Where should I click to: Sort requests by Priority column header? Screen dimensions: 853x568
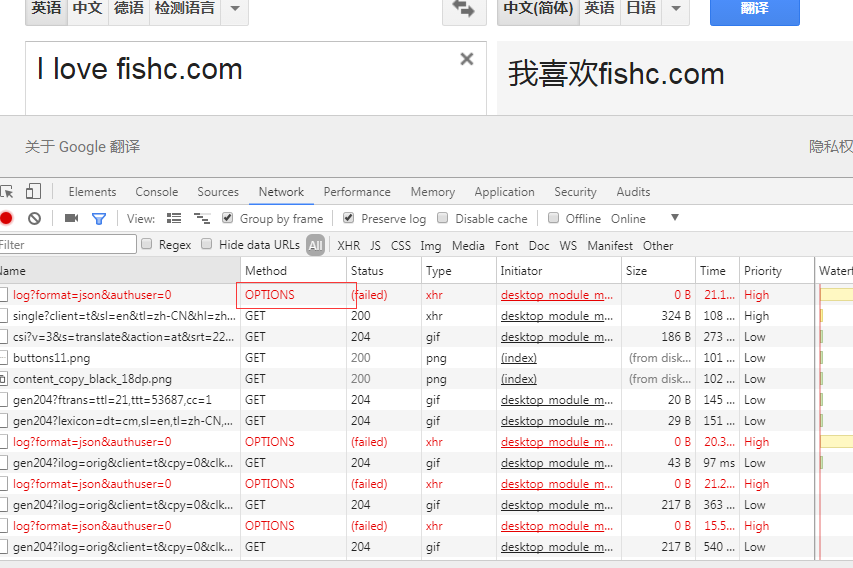pyautogui.click(x=777, y=270)
